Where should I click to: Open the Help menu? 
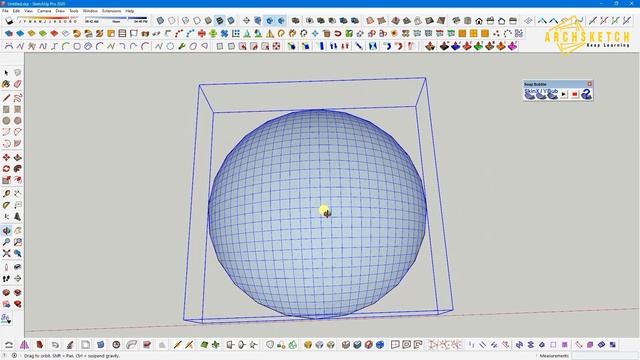point(130,11)
